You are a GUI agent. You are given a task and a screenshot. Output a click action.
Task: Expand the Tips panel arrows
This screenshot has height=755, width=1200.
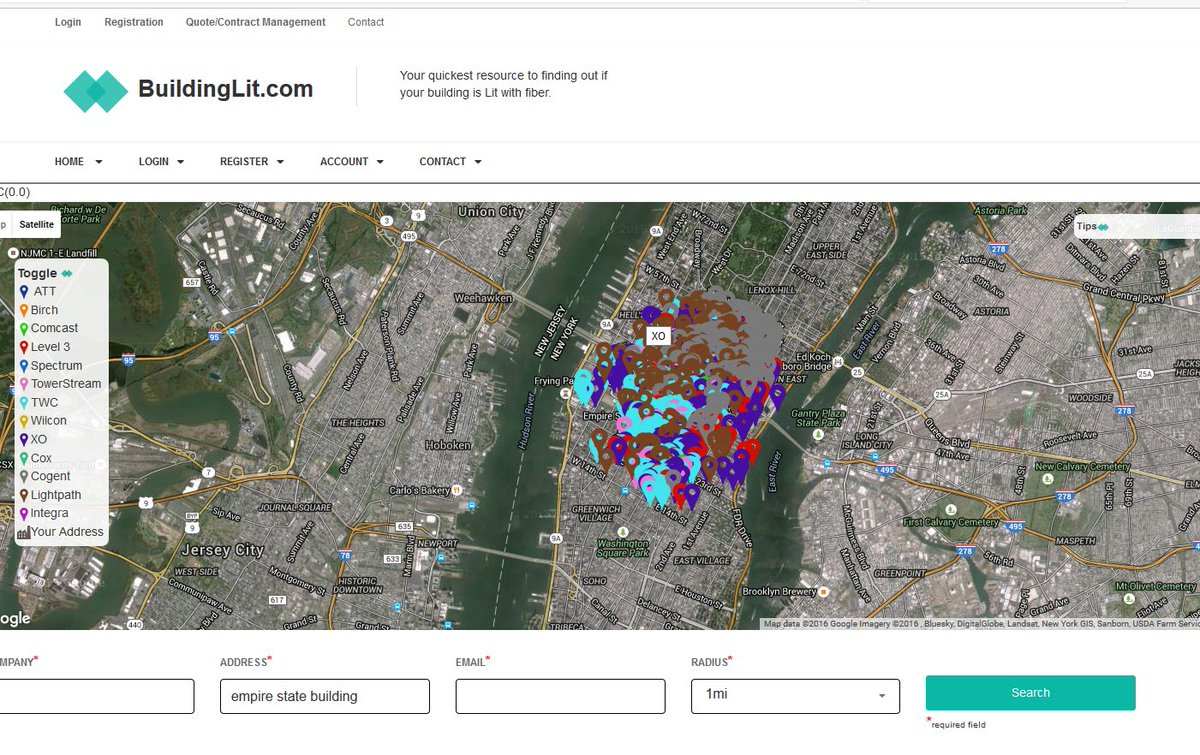[1103, 227]
